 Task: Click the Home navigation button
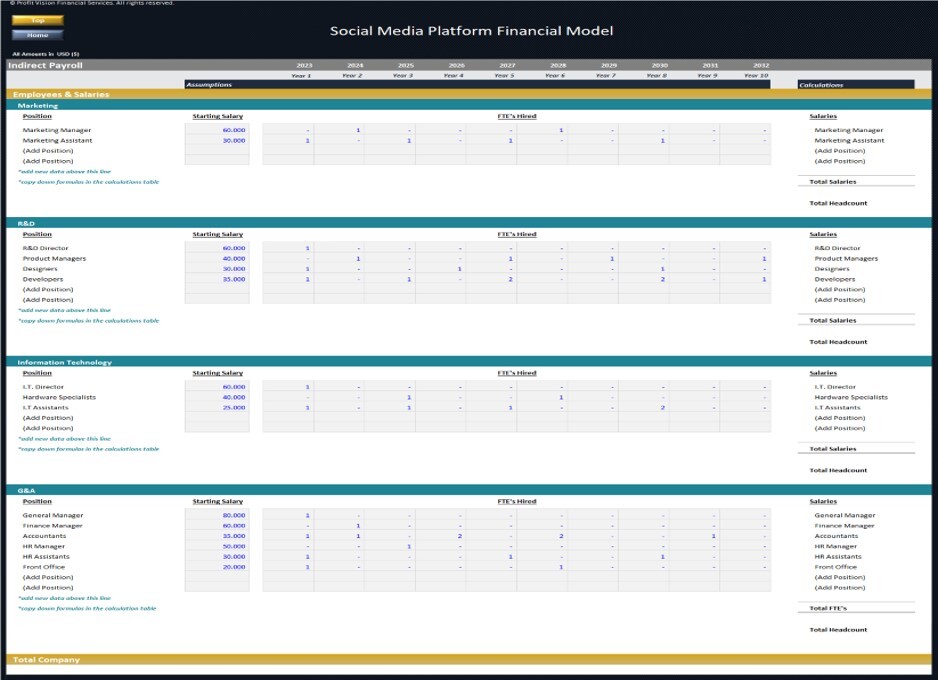(x=38, y=35)
